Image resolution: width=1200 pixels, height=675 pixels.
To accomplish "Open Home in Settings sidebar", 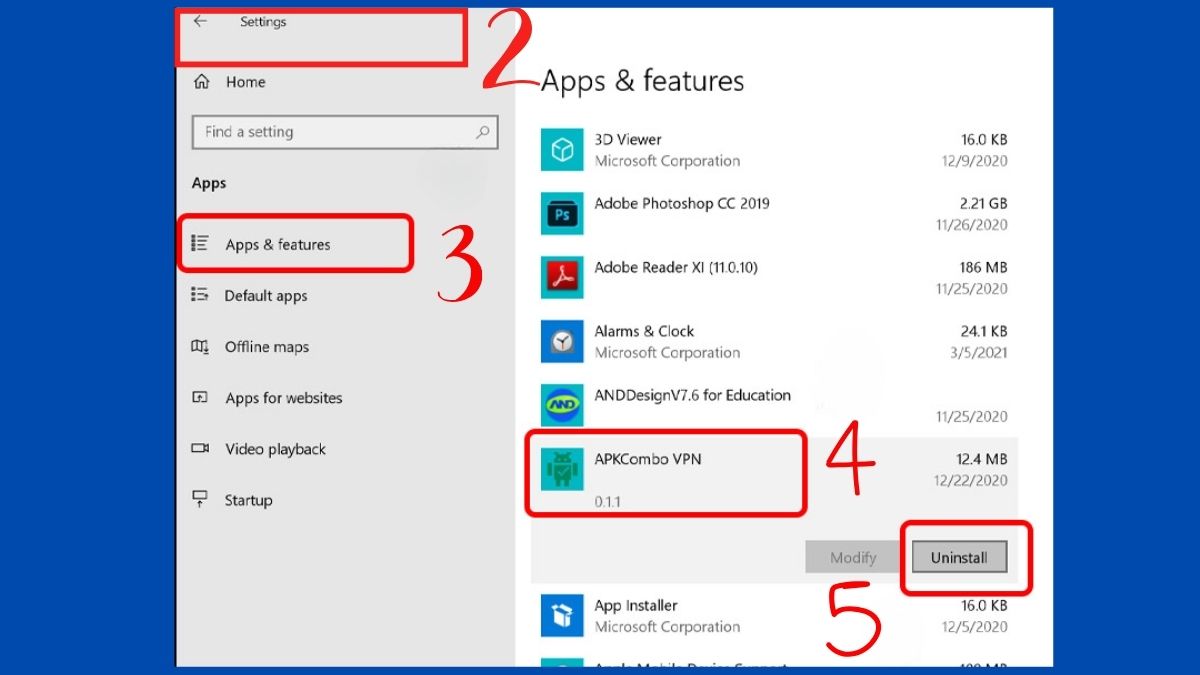I will (245, 82).
